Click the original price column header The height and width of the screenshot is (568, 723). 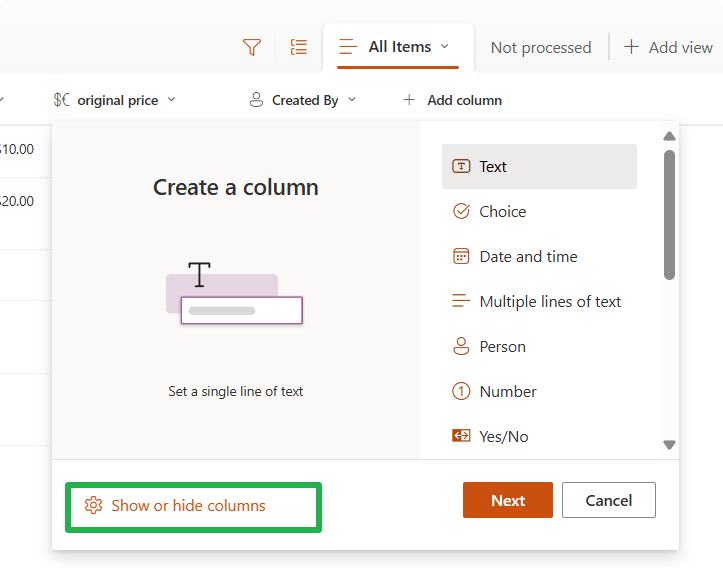(x=114, y=100)
